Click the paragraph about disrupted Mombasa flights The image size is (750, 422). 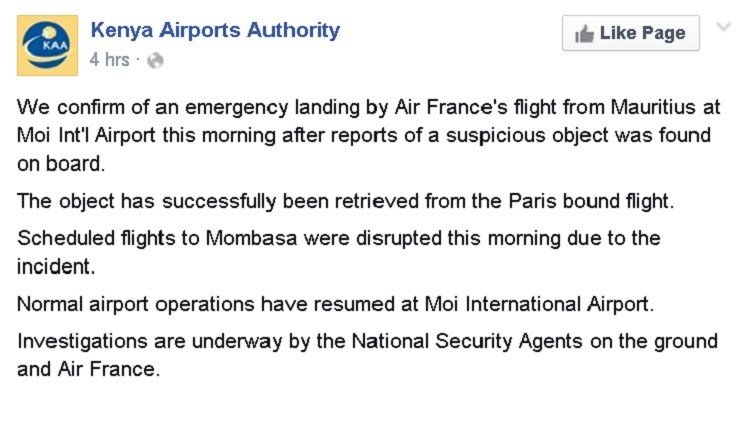339,253
